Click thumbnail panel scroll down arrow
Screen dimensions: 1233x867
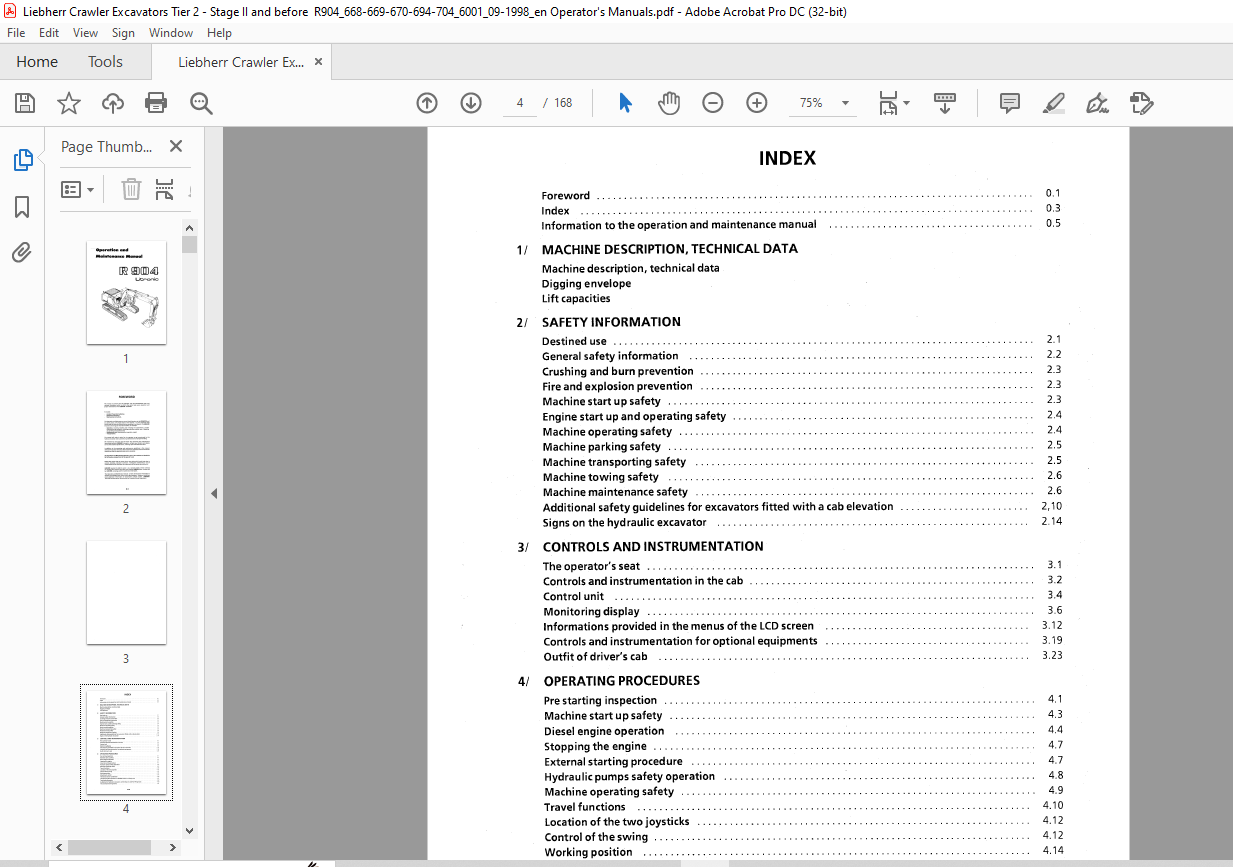click(x=190, y=830)
